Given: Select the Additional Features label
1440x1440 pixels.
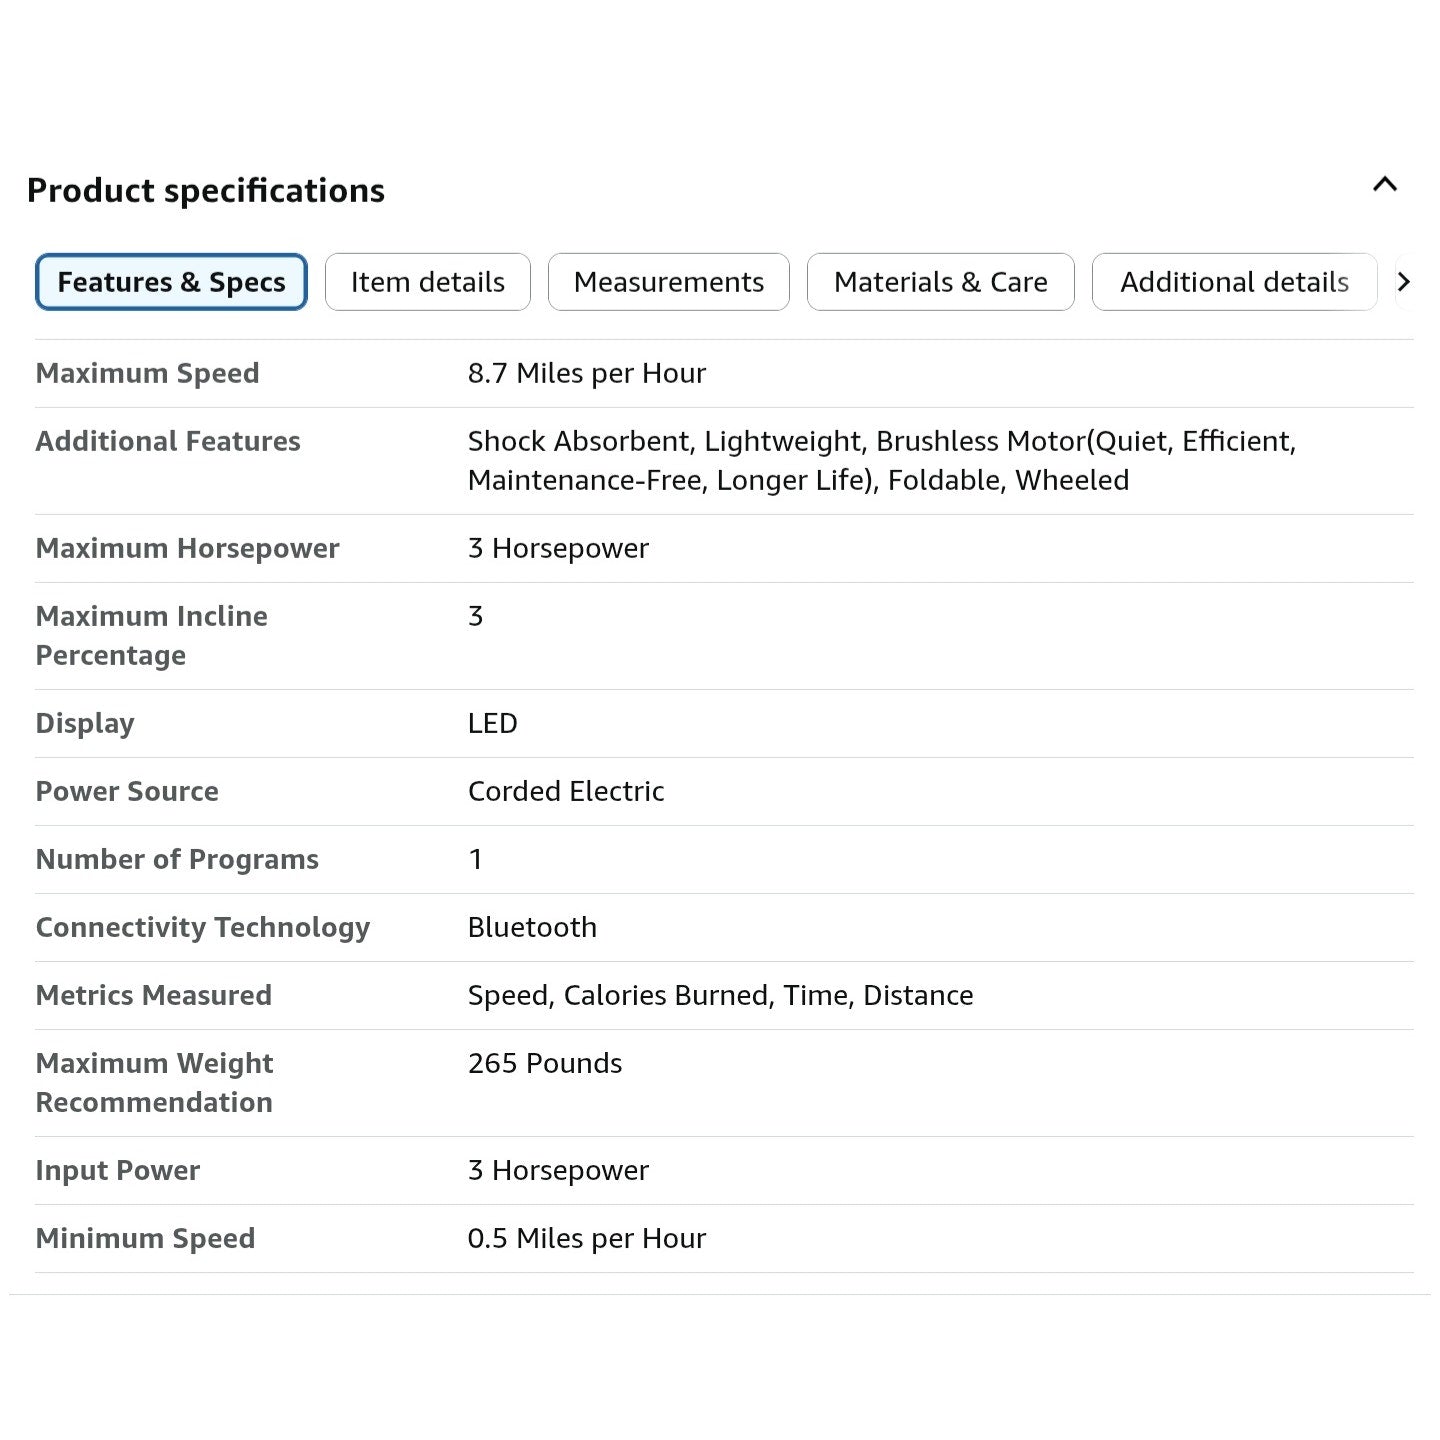Looking at the screenshot, I should 168,441.
